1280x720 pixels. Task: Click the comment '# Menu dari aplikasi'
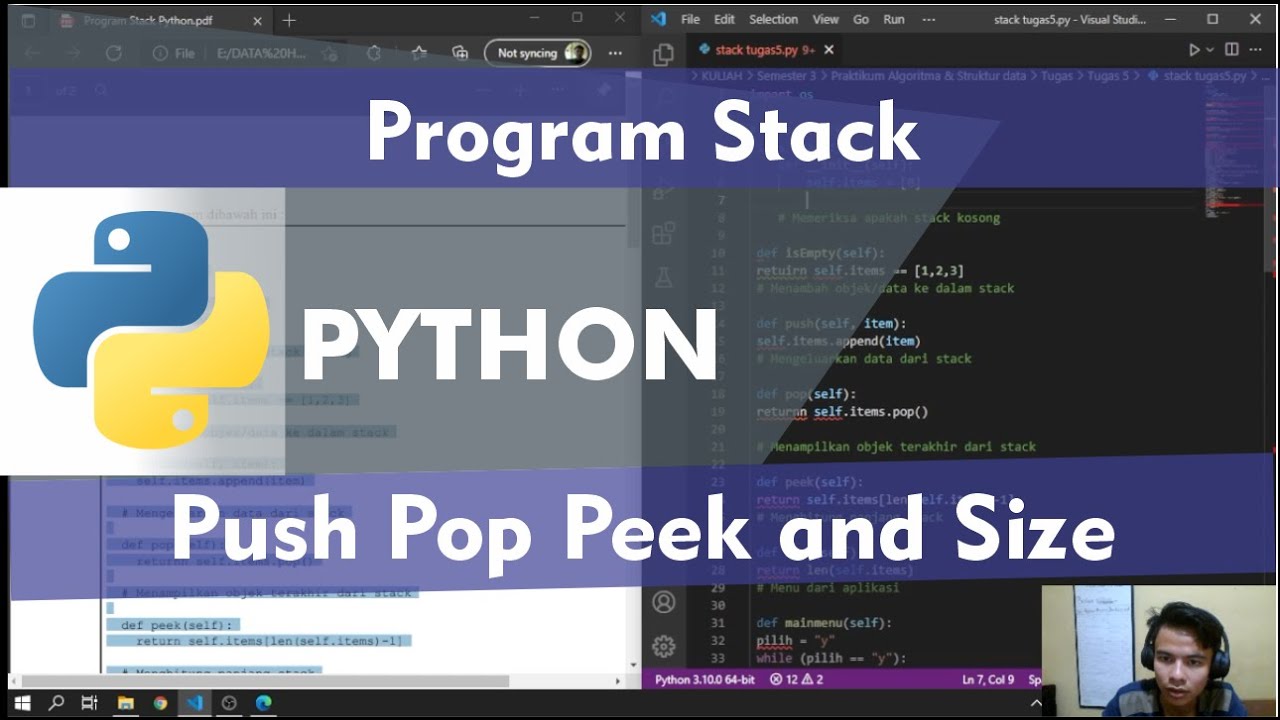(x=827, y=588)
